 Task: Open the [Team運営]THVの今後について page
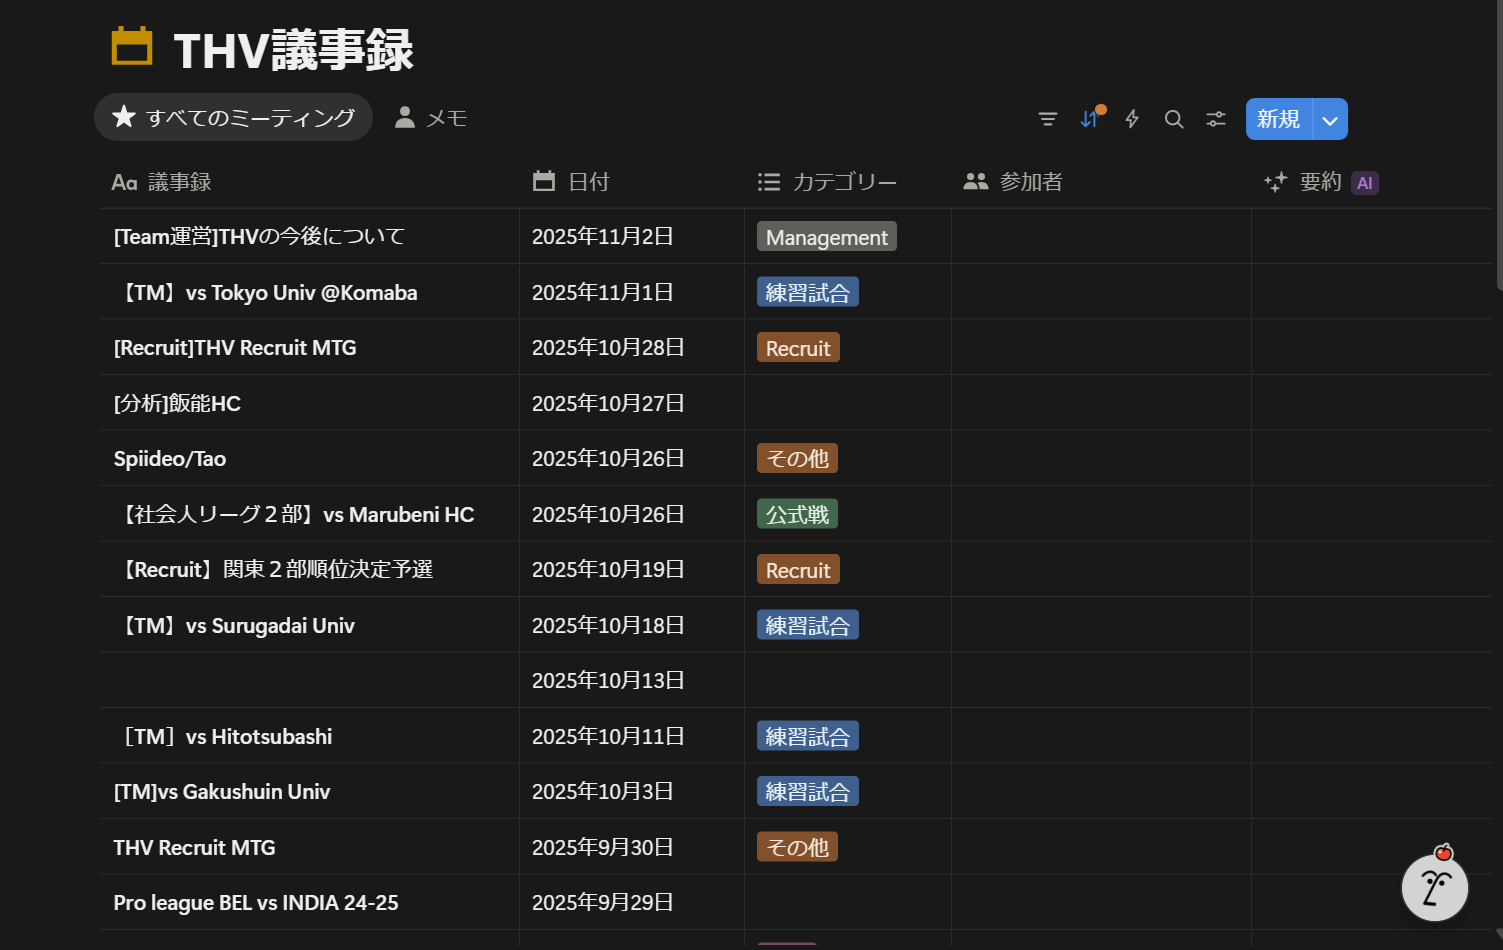click(x=258, y=236)
